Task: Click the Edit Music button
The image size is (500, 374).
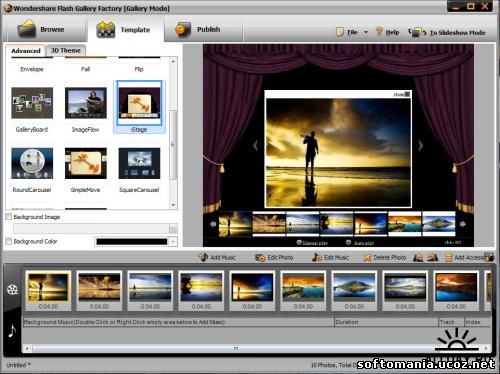Action: [331, 257]
